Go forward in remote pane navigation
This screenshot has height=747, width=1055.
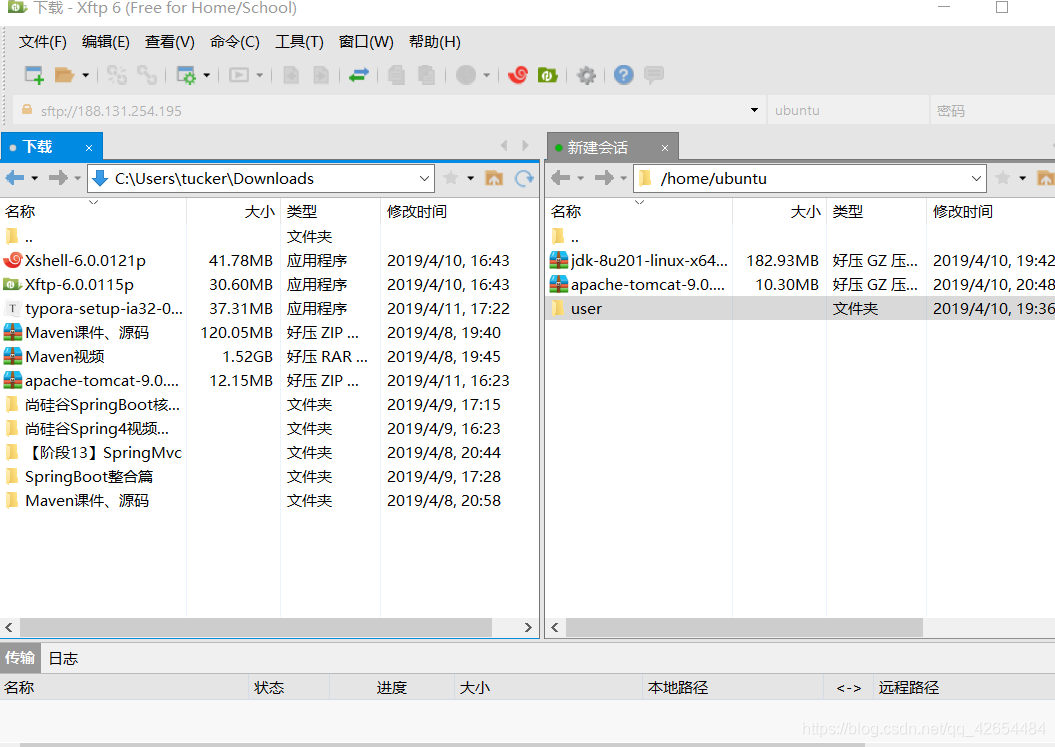click(x=604, y=178)
